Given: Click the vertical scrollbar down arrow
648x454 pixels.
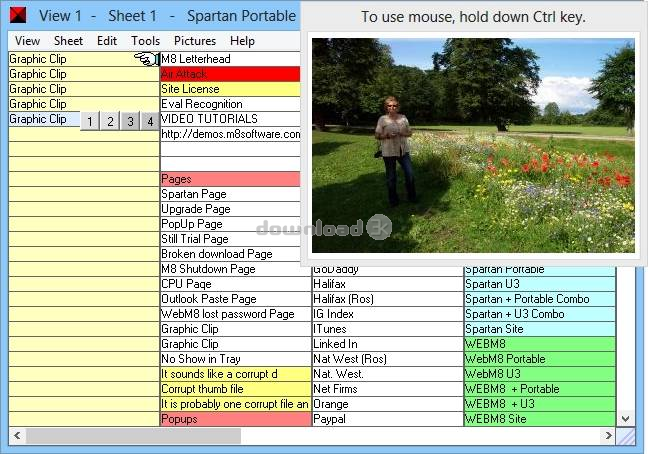Looking at the screenshot, I should [626, 418].
